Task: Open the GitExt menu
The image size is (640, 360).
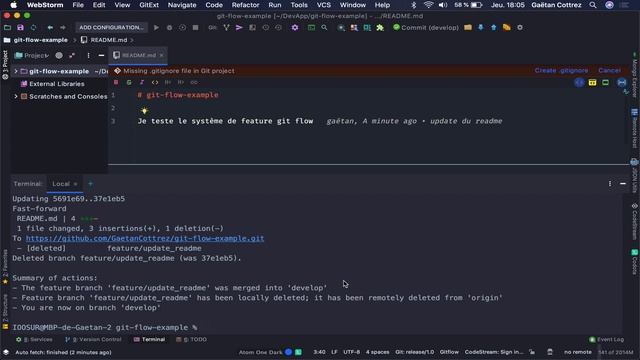Action: point(149,5)
